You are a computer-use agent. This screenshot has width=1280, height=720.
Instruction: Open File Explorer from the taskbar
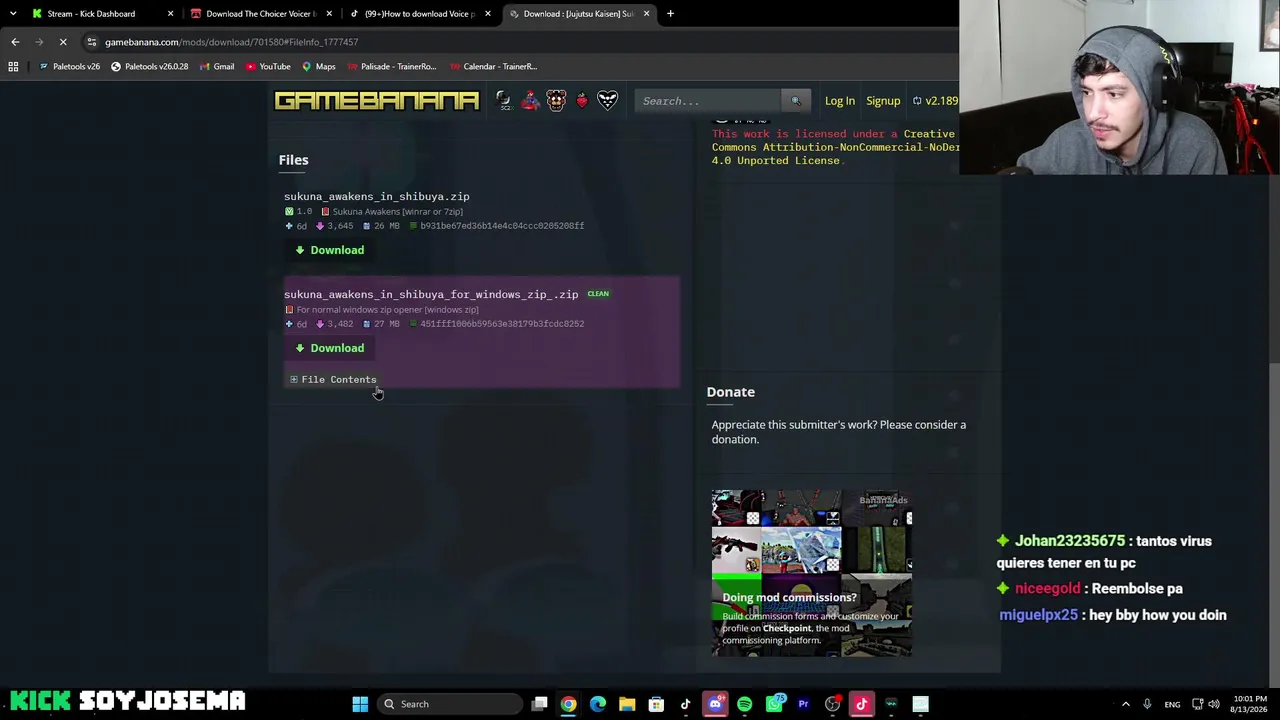pos(627,704)
